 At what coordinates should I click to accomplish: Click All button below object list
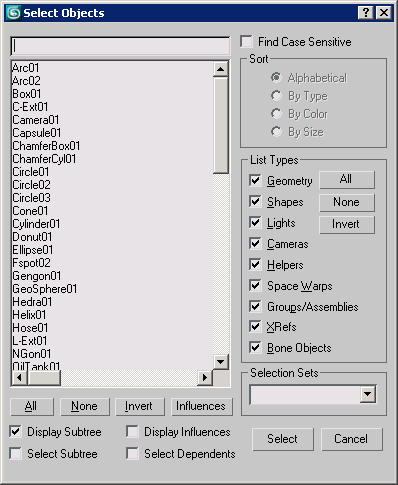[32, 407]
